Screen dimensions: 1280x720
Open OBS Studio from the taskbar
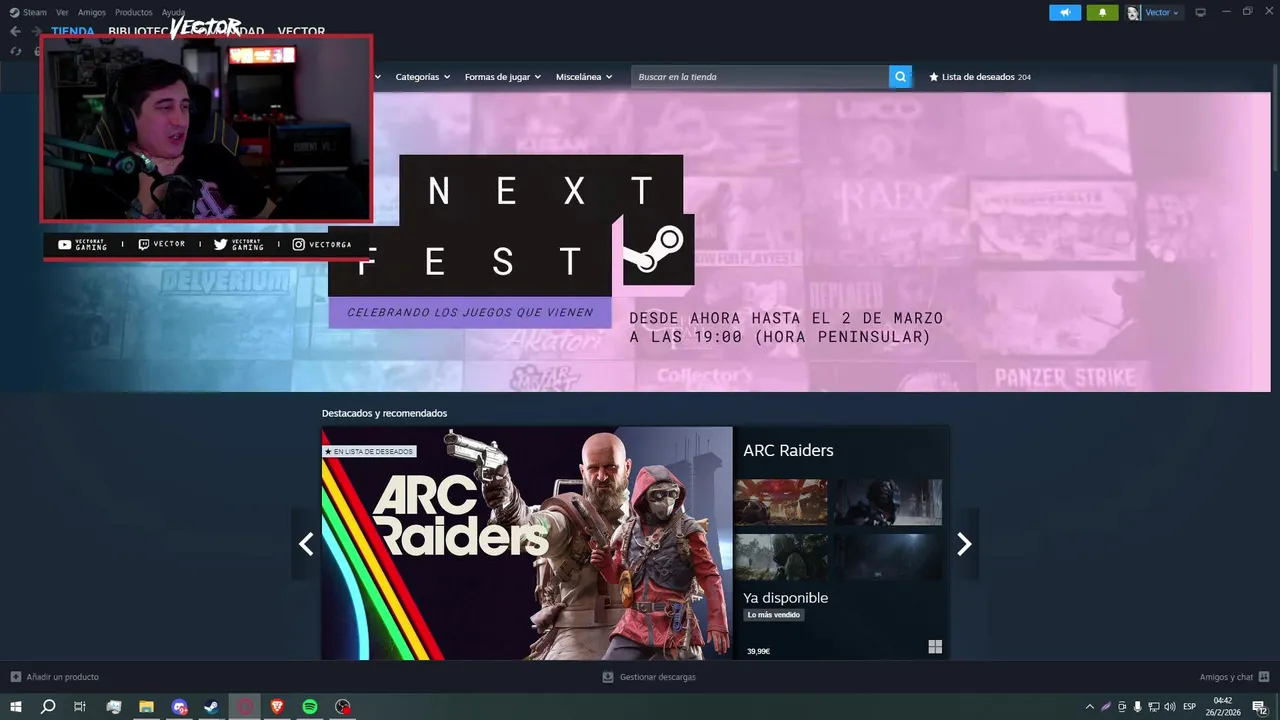pyautogui.click(x=343, y=707)
